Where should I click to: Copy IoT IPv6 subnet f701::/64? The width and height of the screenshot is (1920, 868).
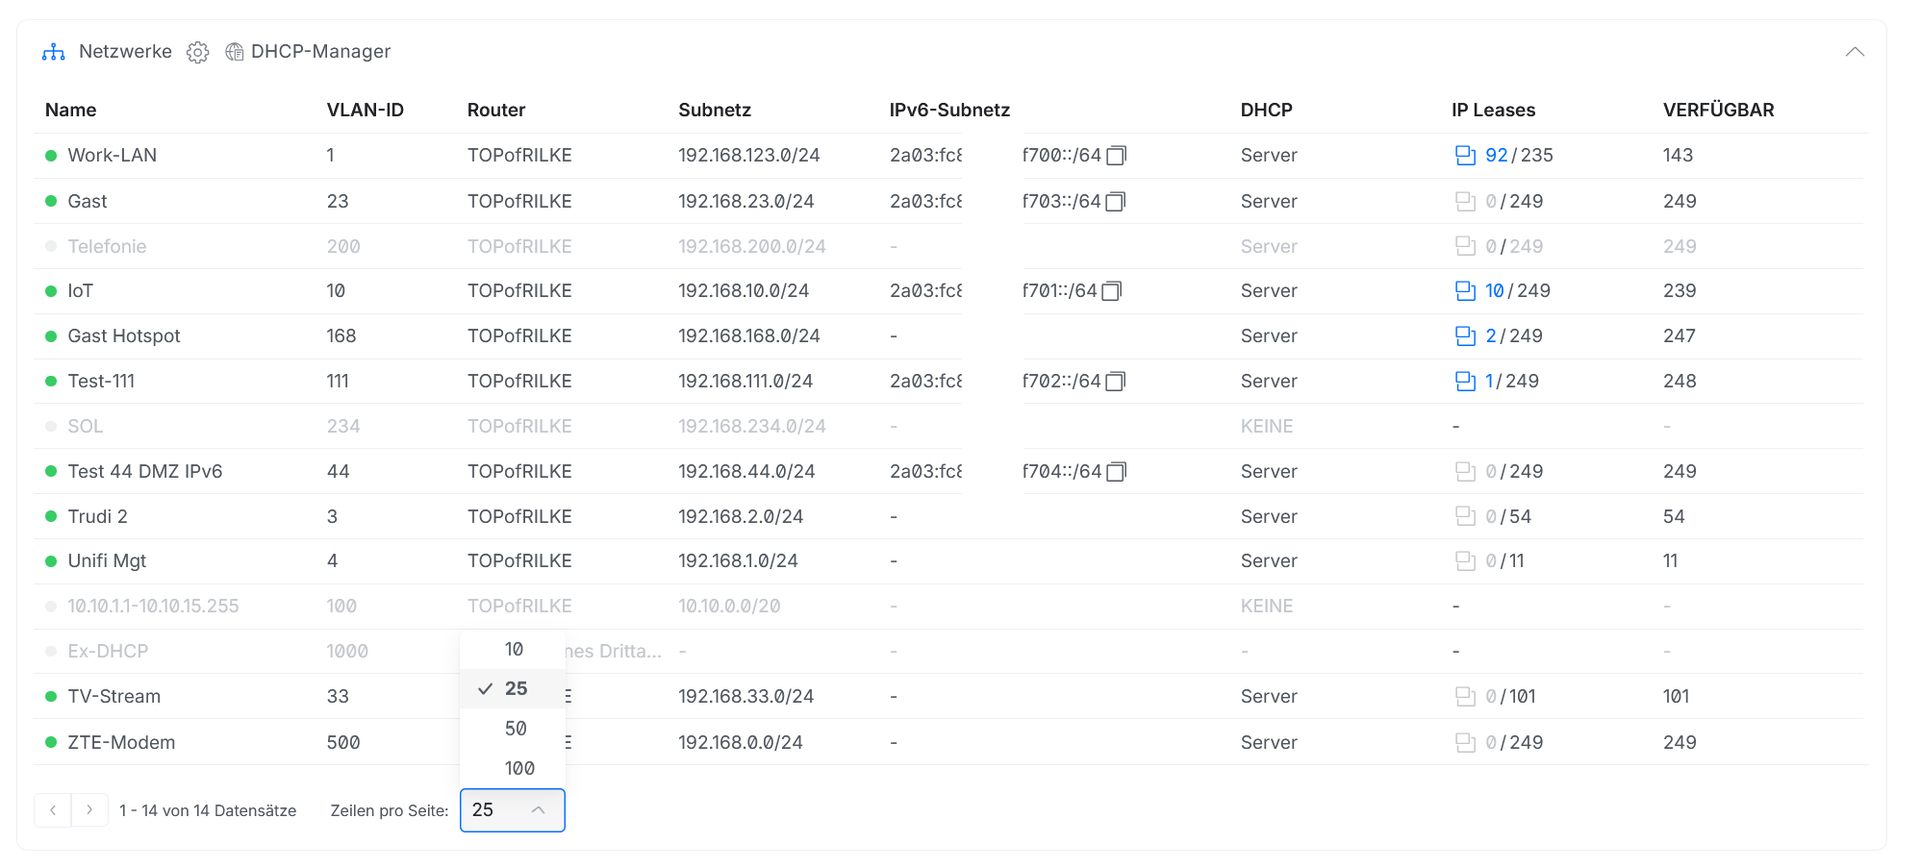1112,291
